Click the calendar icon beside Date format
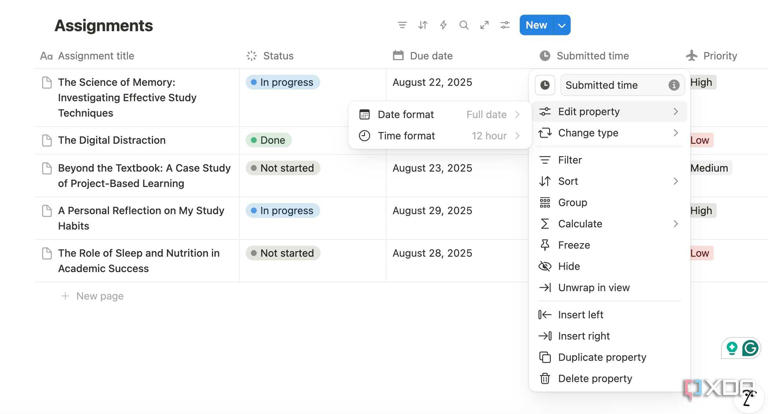The height and width of the screenshot is (414, 768). tap(364, 115)
